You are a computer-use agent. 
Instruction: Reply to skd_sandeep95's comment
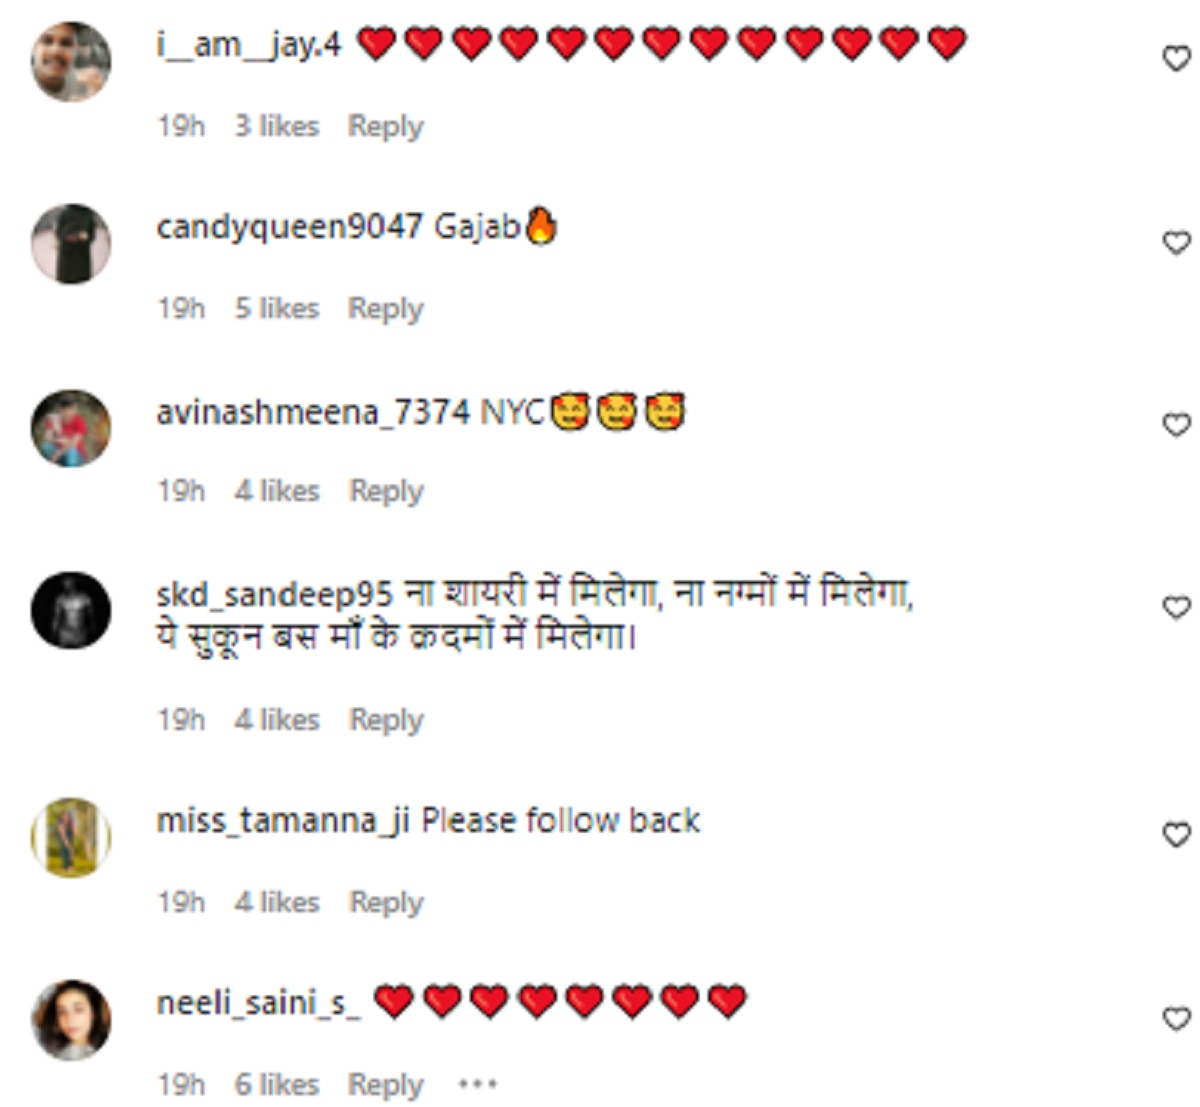click(386, 720)
